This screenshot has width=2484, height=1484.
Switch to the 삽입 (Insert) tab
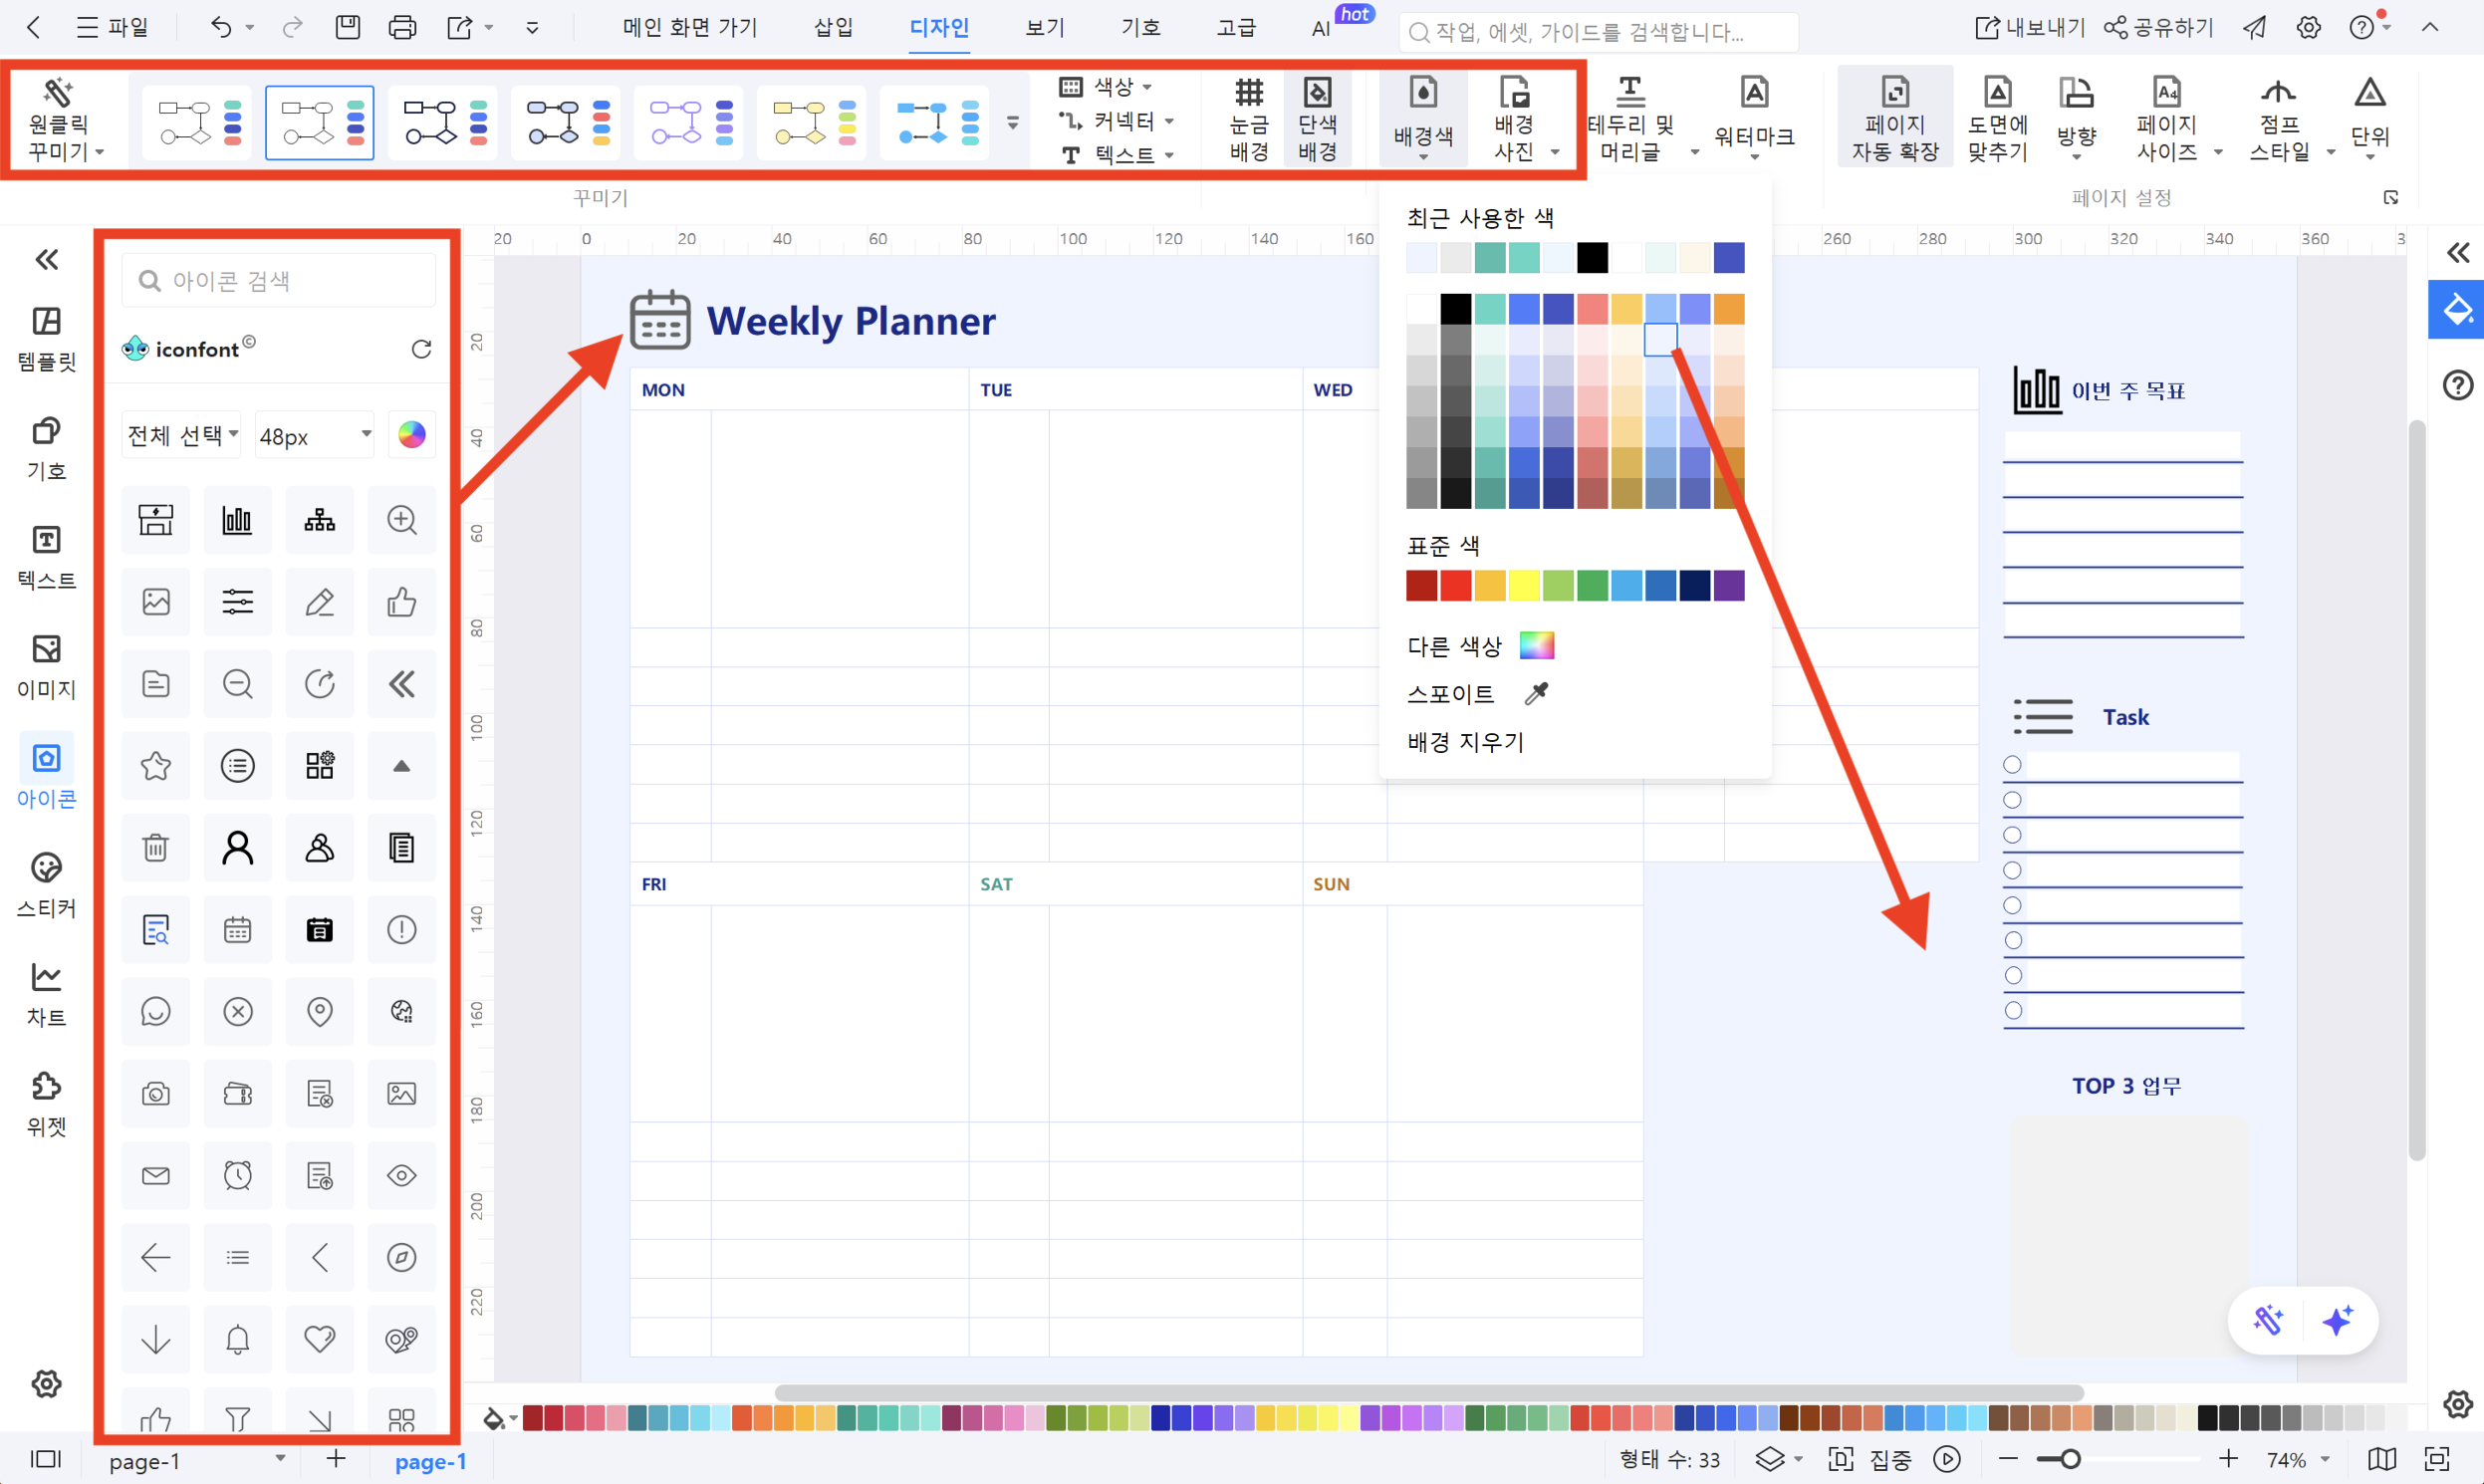pyautogui.click(x=833, y=28)
